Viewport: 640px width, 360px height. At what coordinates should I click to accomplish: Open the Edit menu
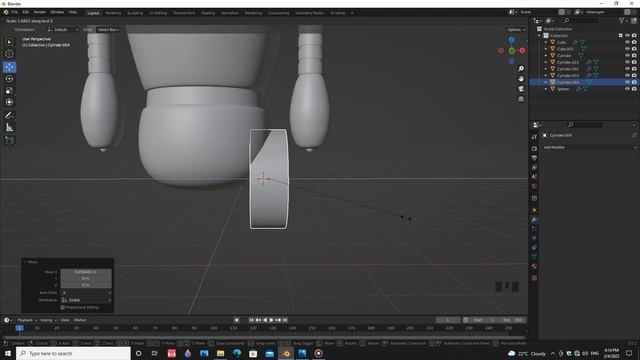coord(26,12)
